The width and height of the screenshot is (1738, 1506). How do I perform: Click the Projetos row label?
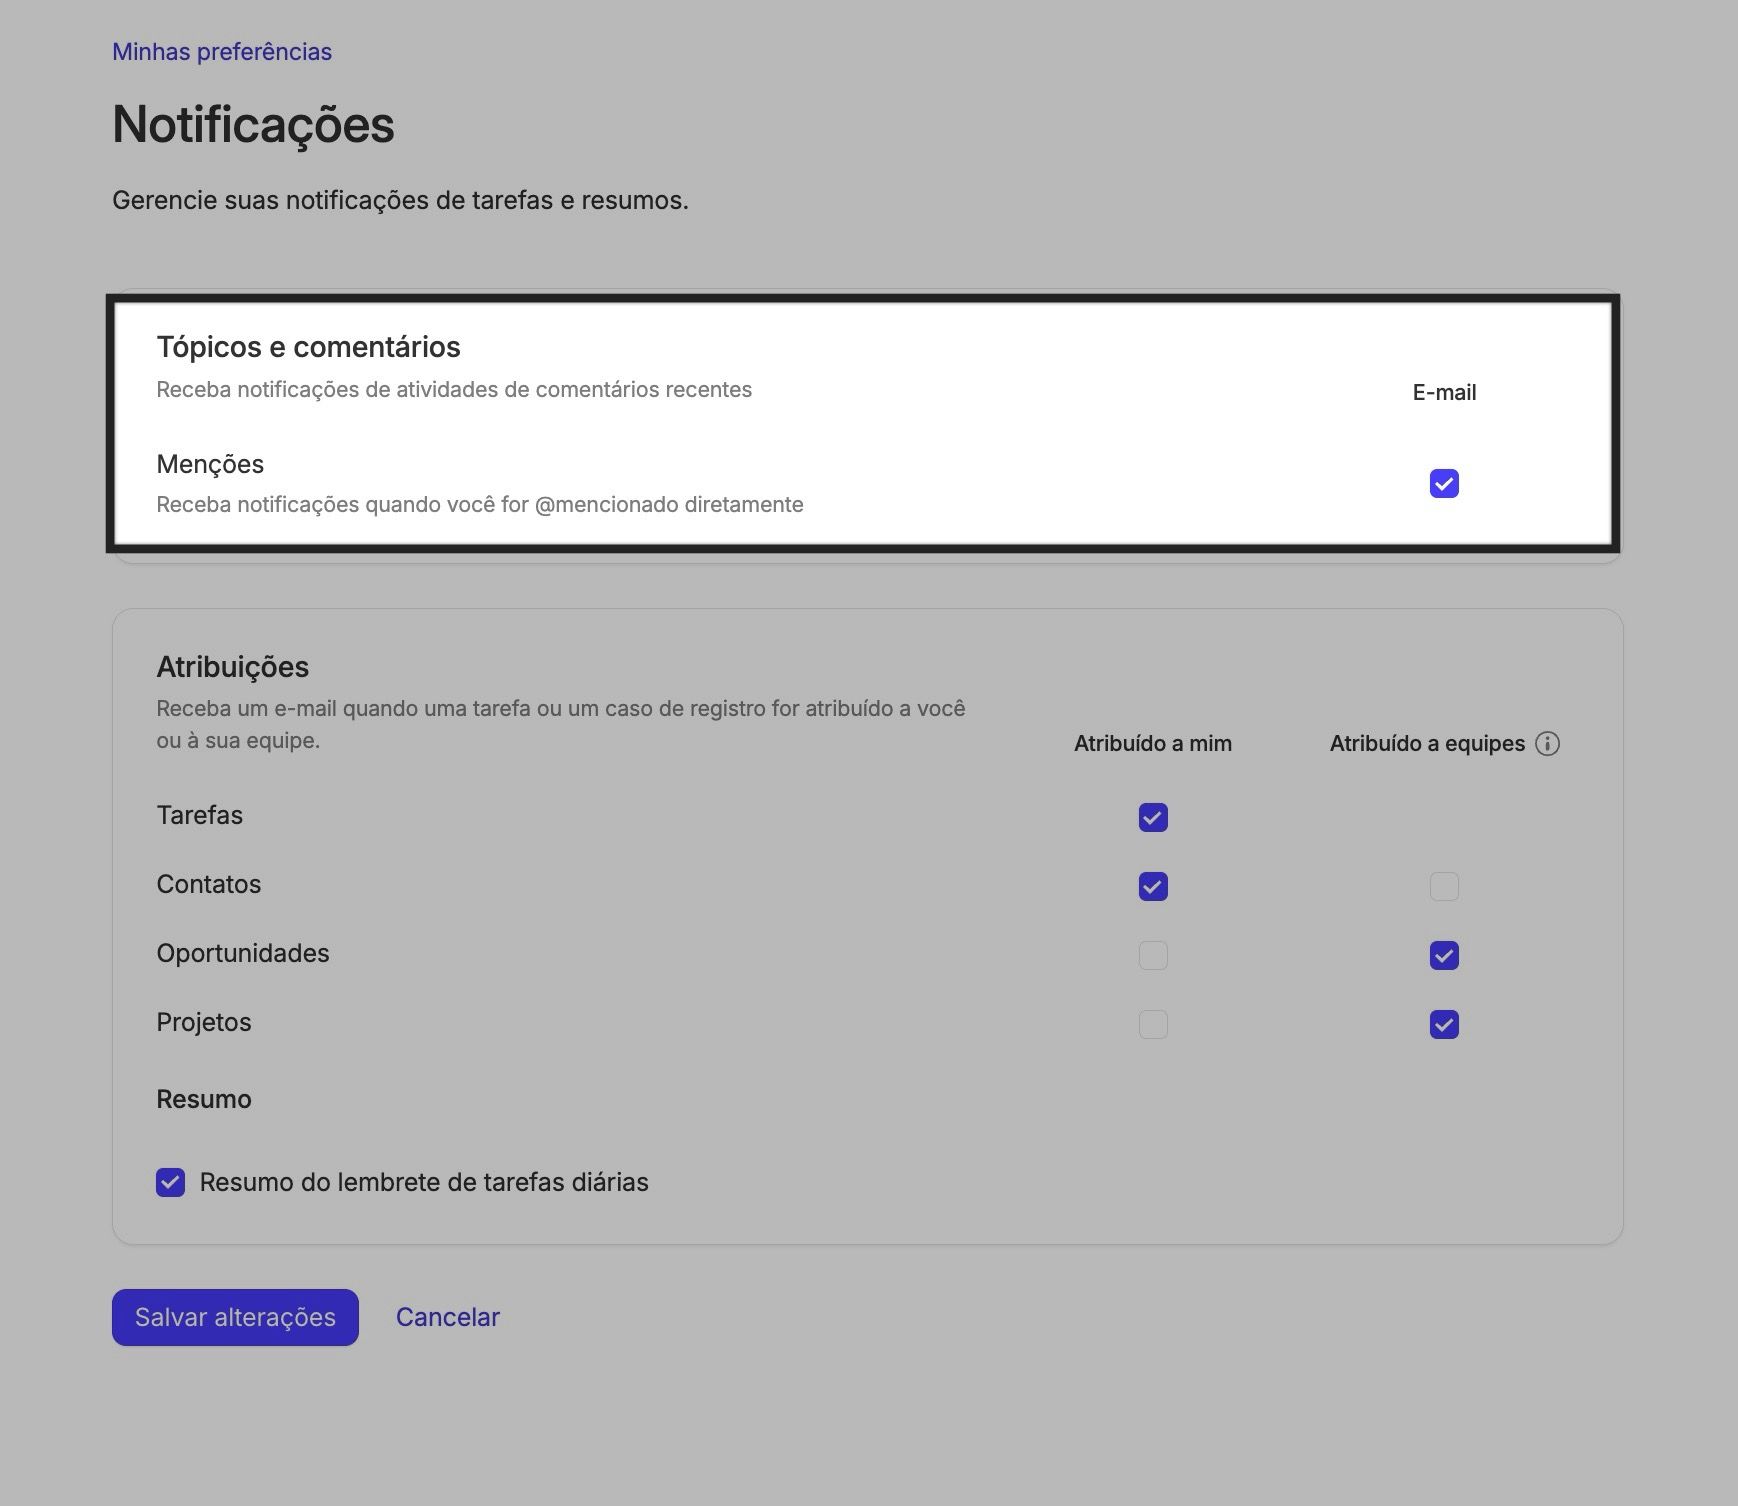coord(203,1022)
